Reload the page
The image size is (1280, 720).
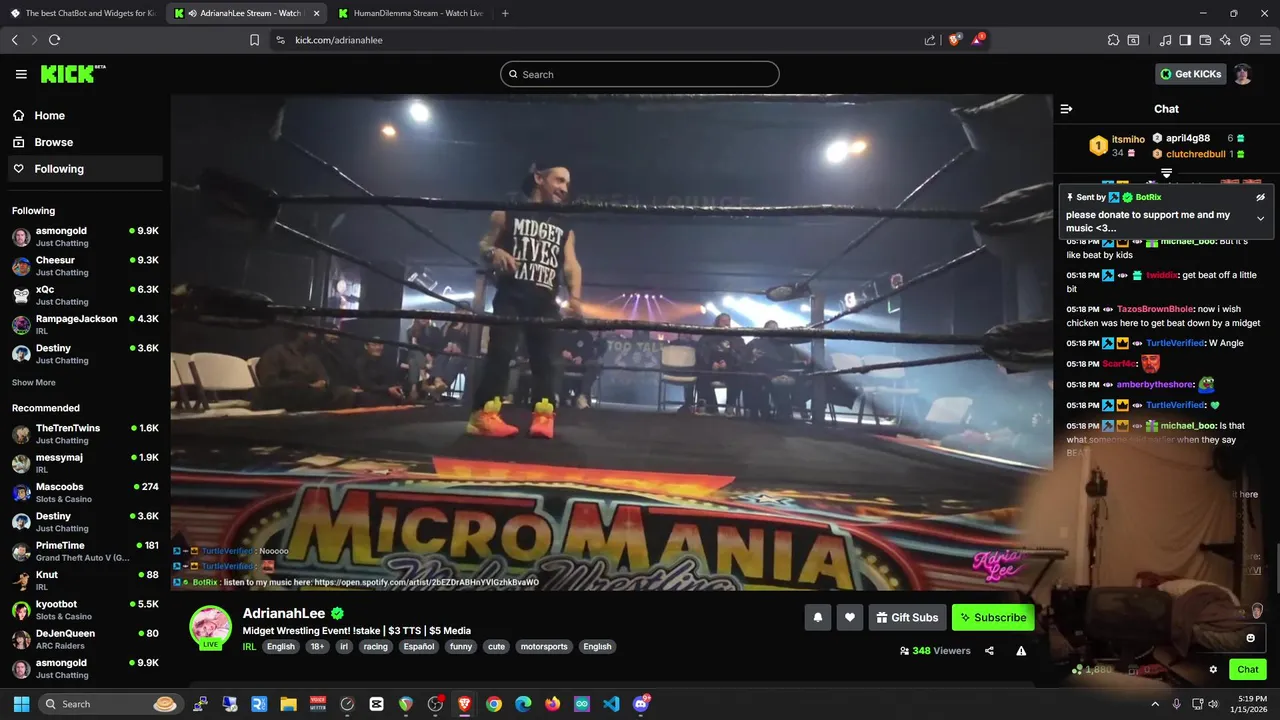54,40
